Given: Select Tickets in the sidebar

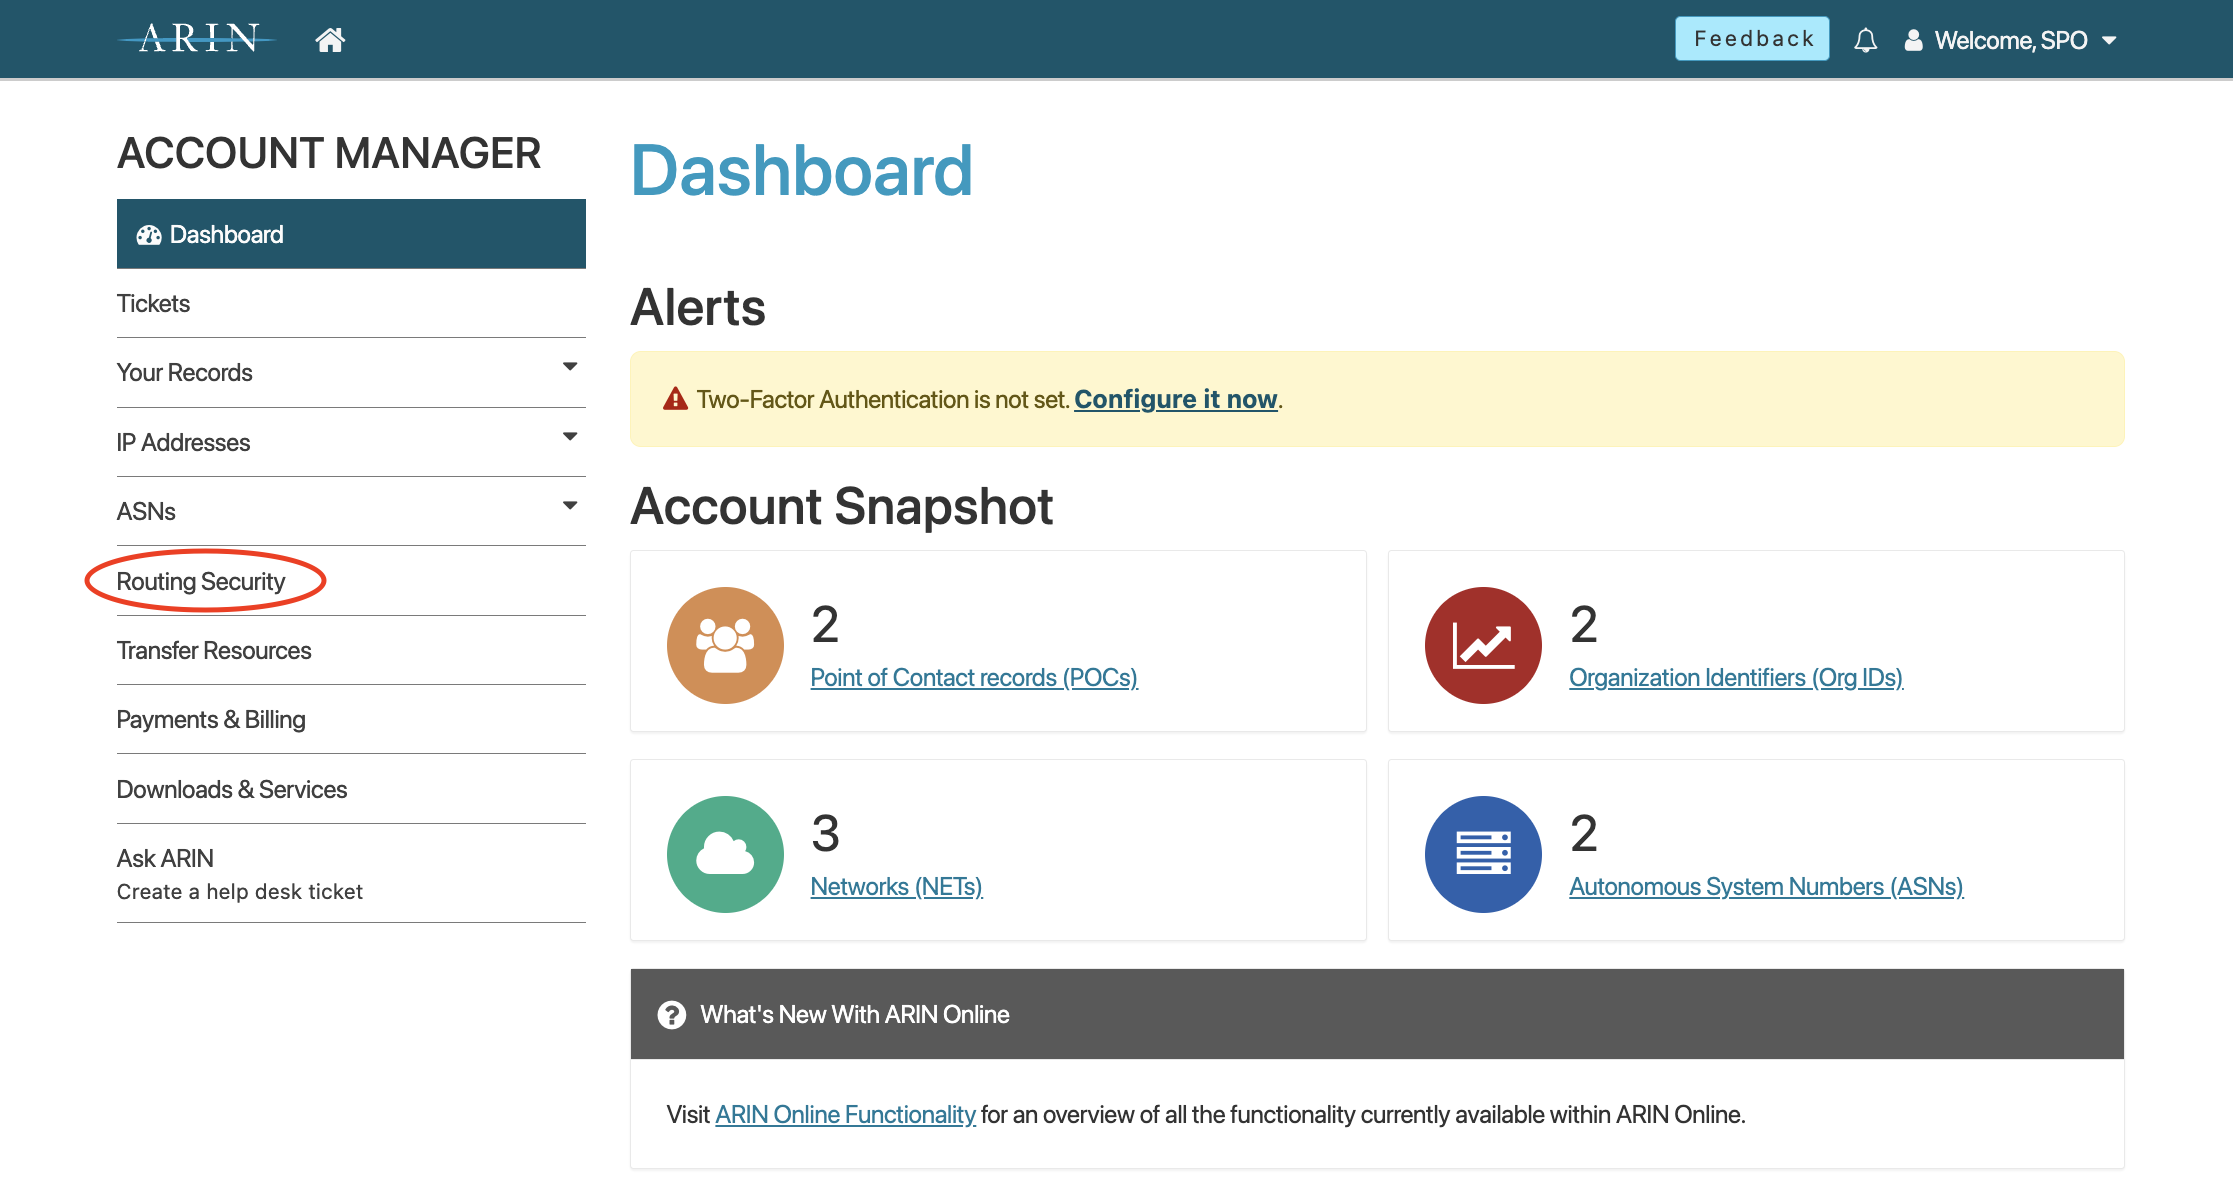Looking at the screenshot, I should pyautogui.click(x=153, y=303).
